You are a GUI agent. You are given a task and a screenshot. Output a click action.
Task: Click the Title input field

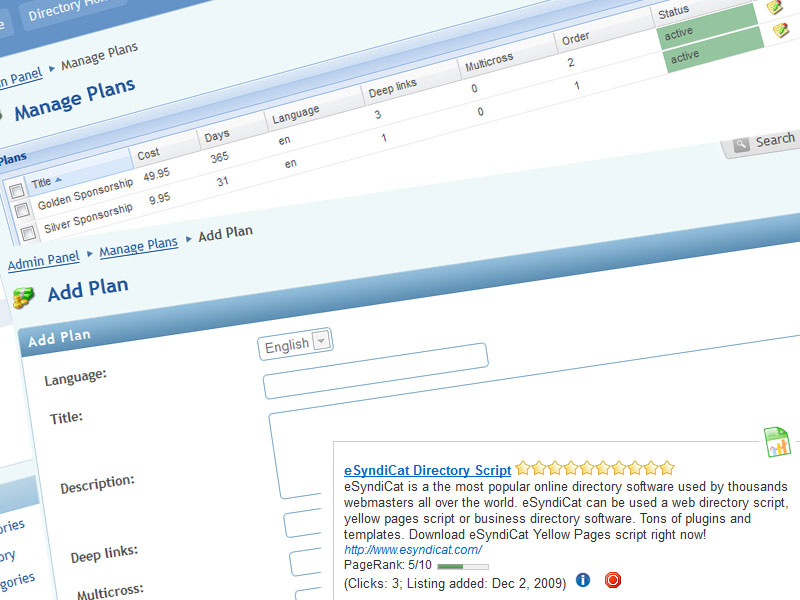(x=376, y=371)
